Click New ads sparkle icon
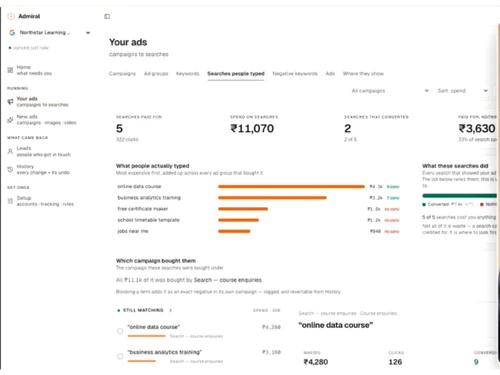The width and height of the screenshot is (500, 375). [x=10, y=120]
